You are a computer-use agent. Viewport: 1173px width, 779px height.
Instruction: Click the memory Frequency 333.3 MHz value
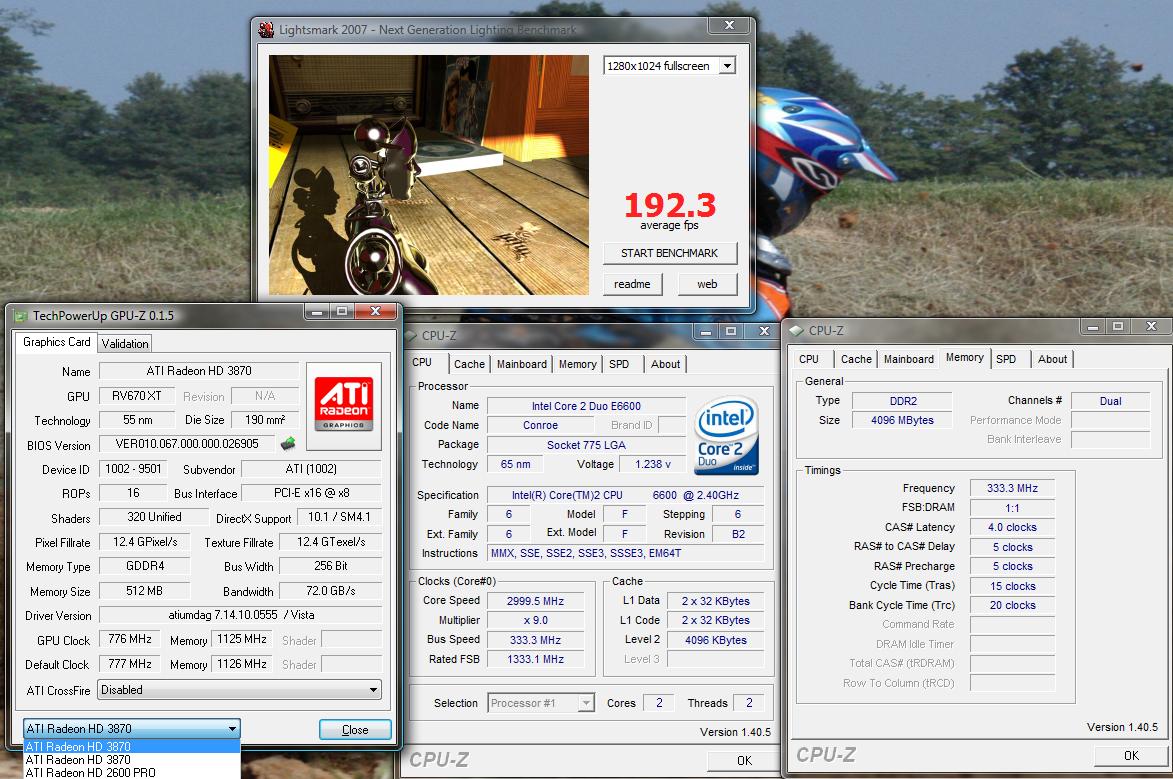1012,488
